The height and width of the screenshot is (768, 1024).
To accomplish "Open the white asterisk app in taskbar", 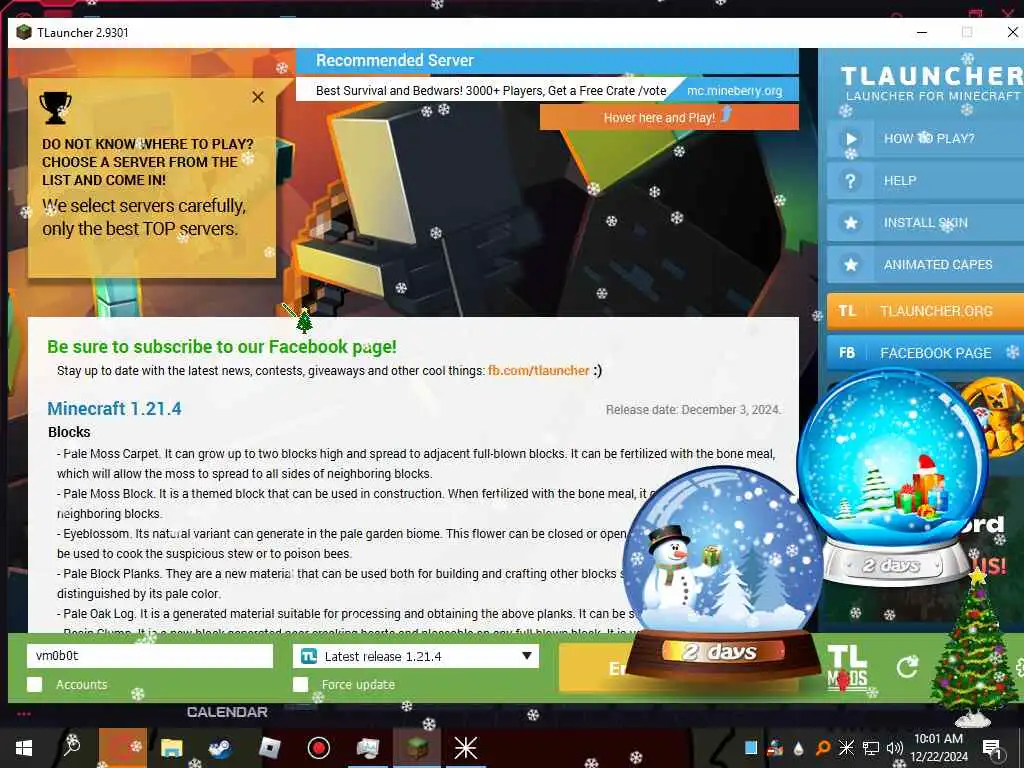I will click(466, 748).
